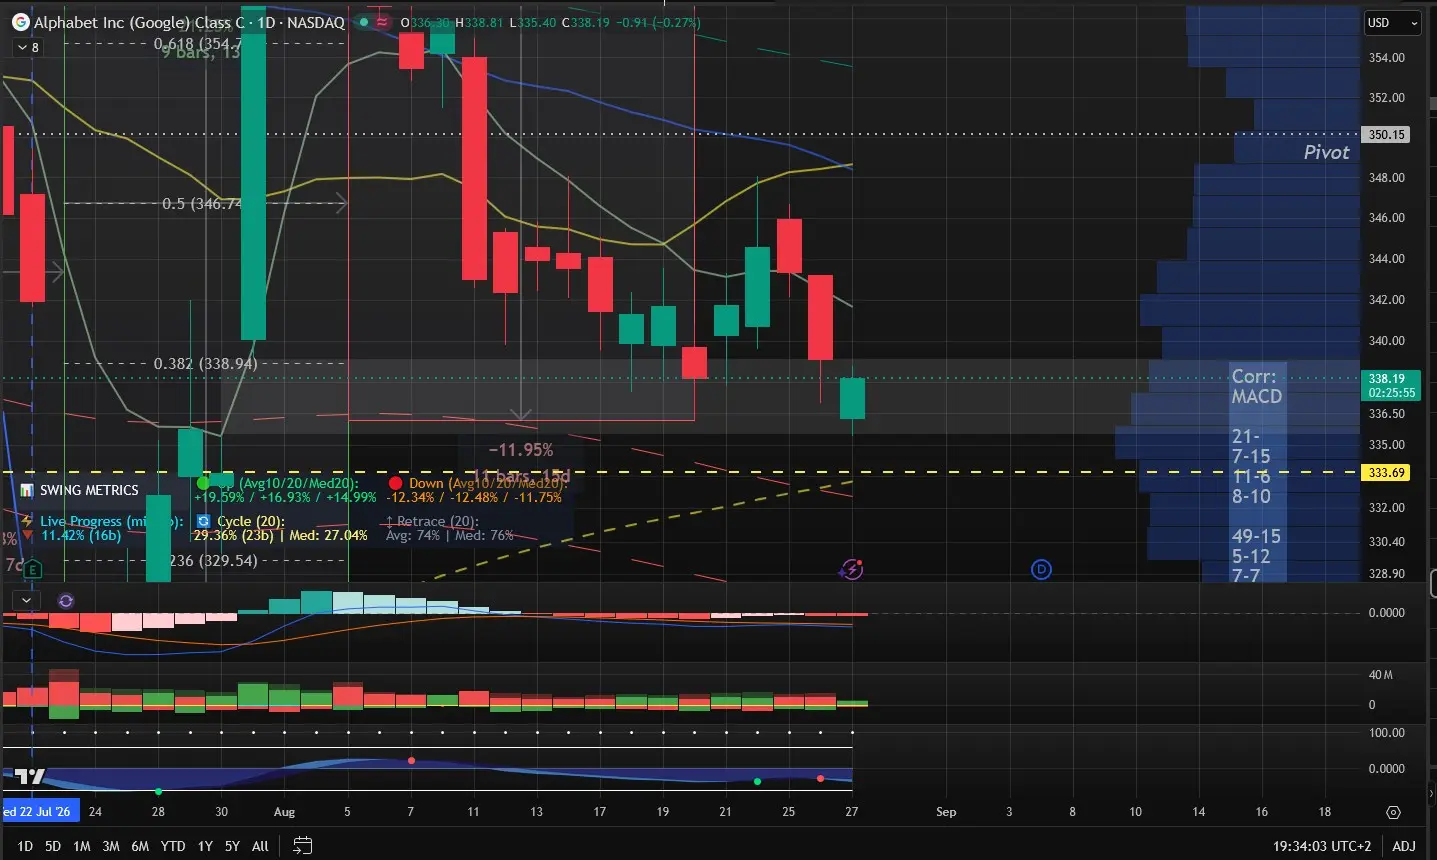
Task: Open the go to date calendar icon
Action: (303, 846)
